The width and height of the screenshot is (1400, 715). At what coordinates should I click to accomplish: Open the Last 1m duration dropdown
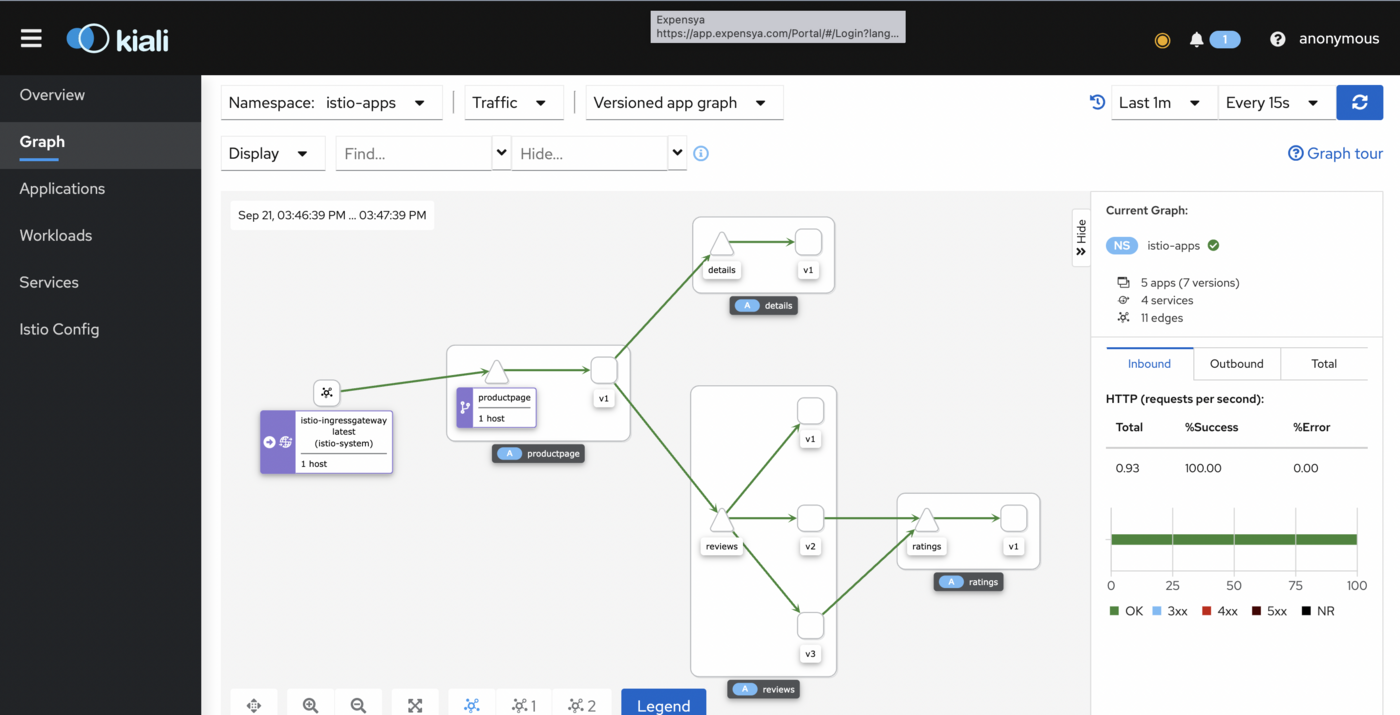click(1163, 103)
